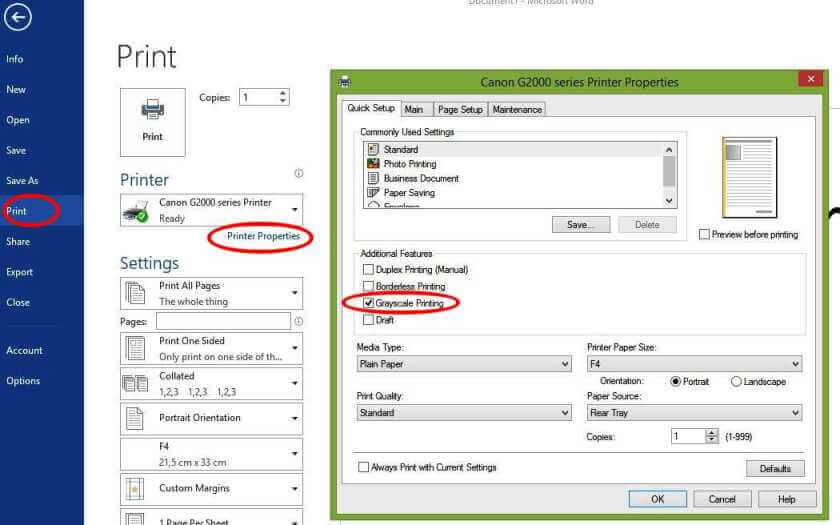Click the Print One Sided page icon
The image size is (840, 525).
135,348
